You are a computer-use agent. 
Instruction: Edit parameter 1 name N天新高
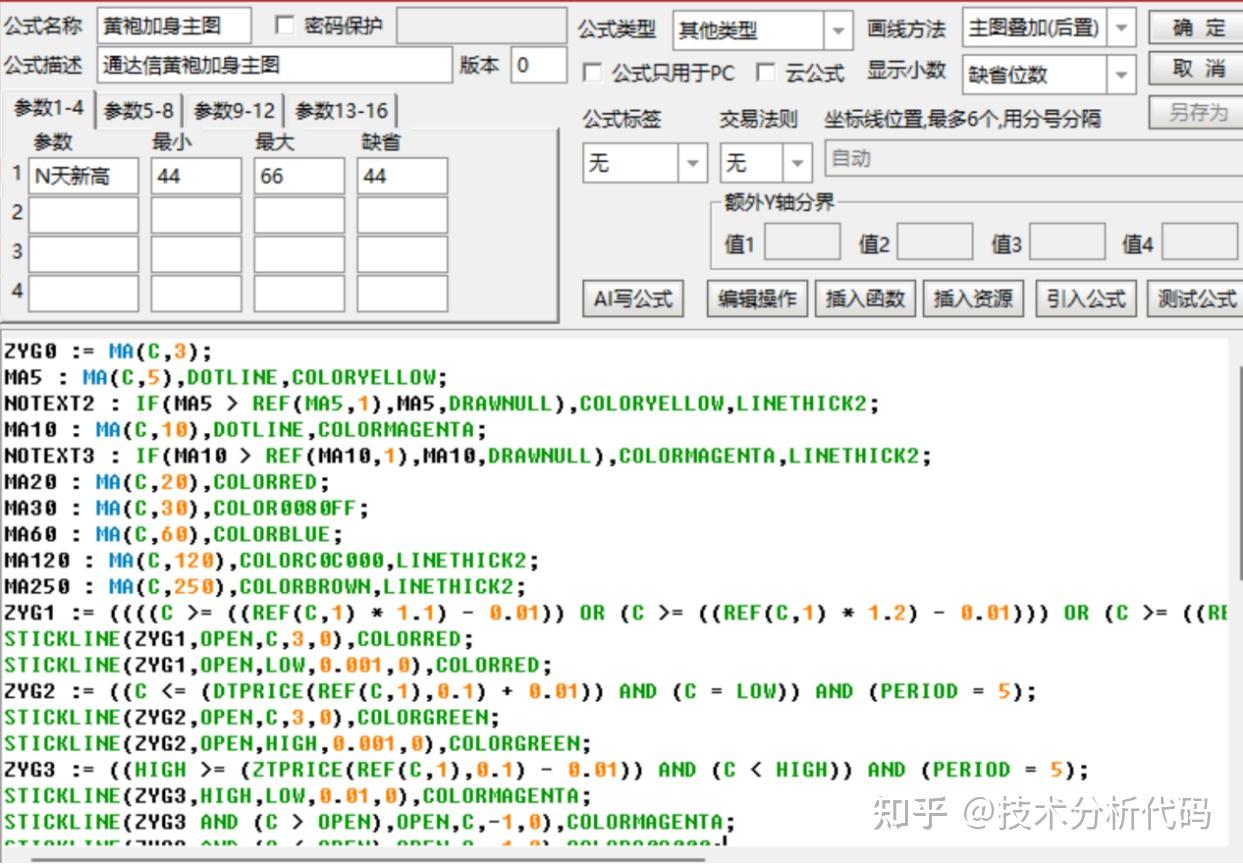(83, 176)
